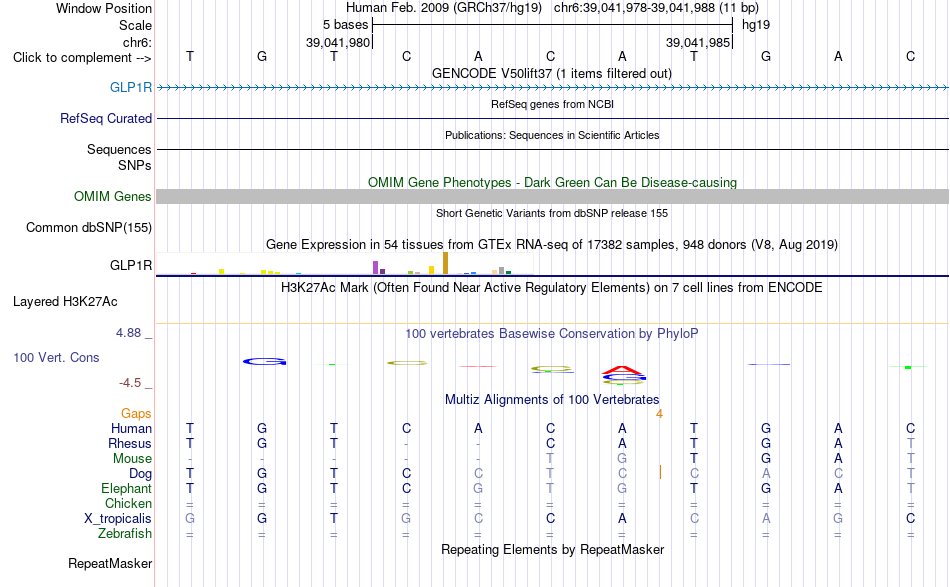
Task: Click the Repeating Elements by RepeatMasker title
Action: click(552, 549)
